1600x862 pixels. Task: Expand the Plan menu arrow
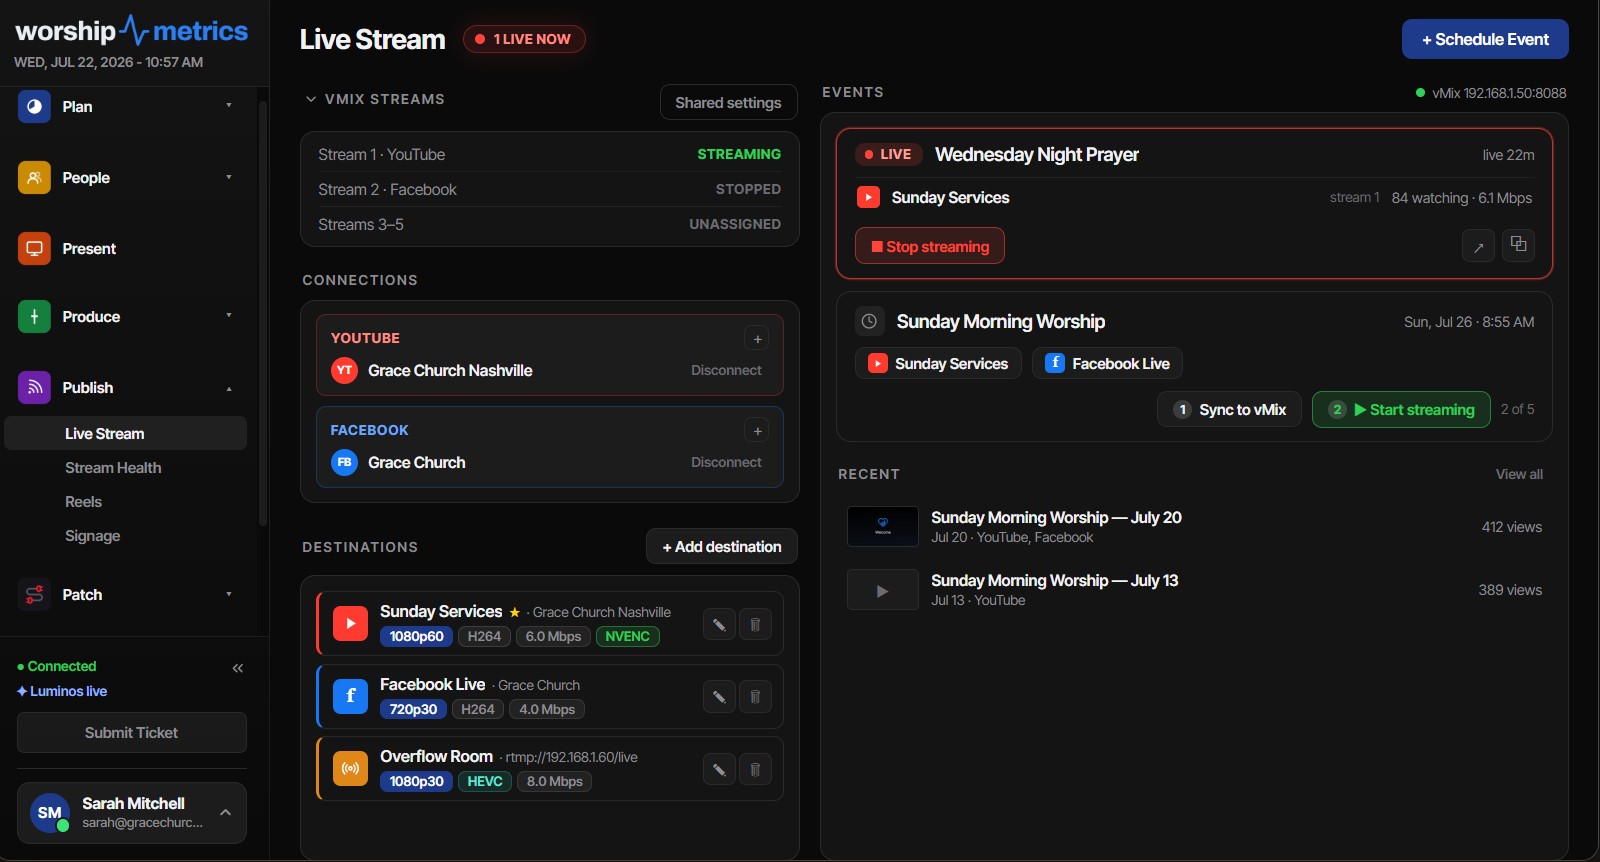pyautogui.click(x=229, y=106)
